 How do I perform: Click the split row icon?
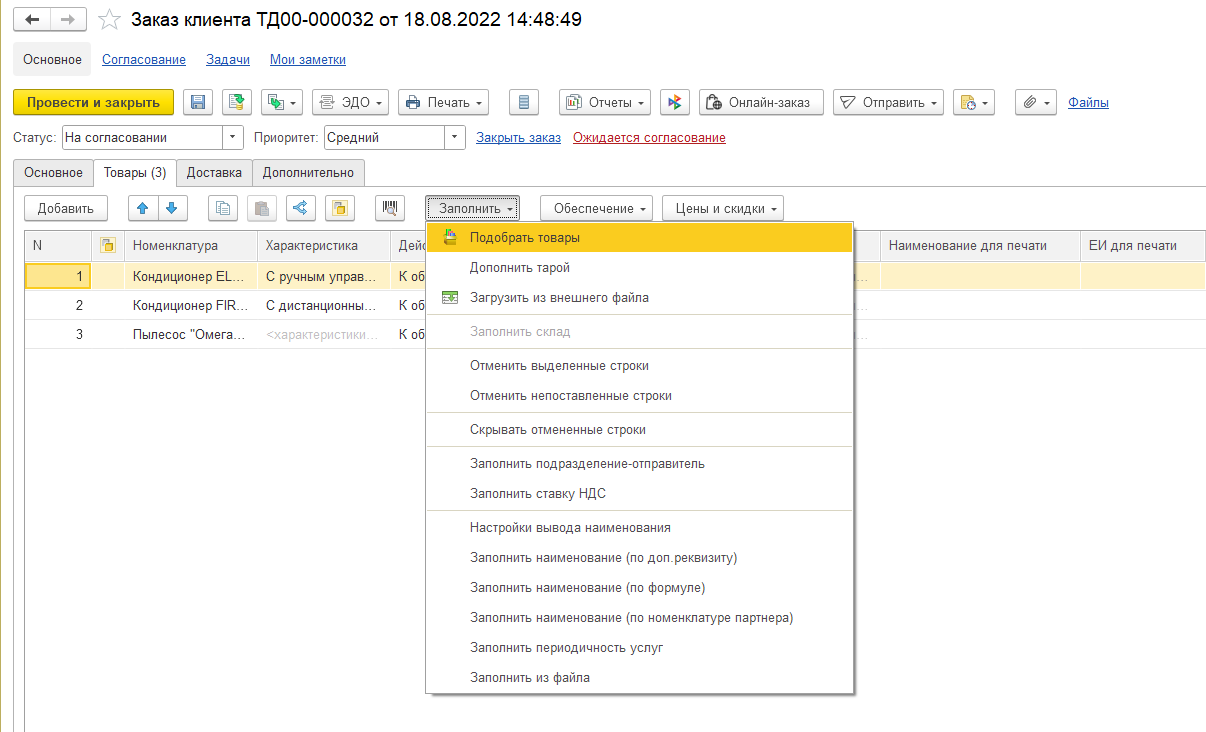click(x=301, y=208)
